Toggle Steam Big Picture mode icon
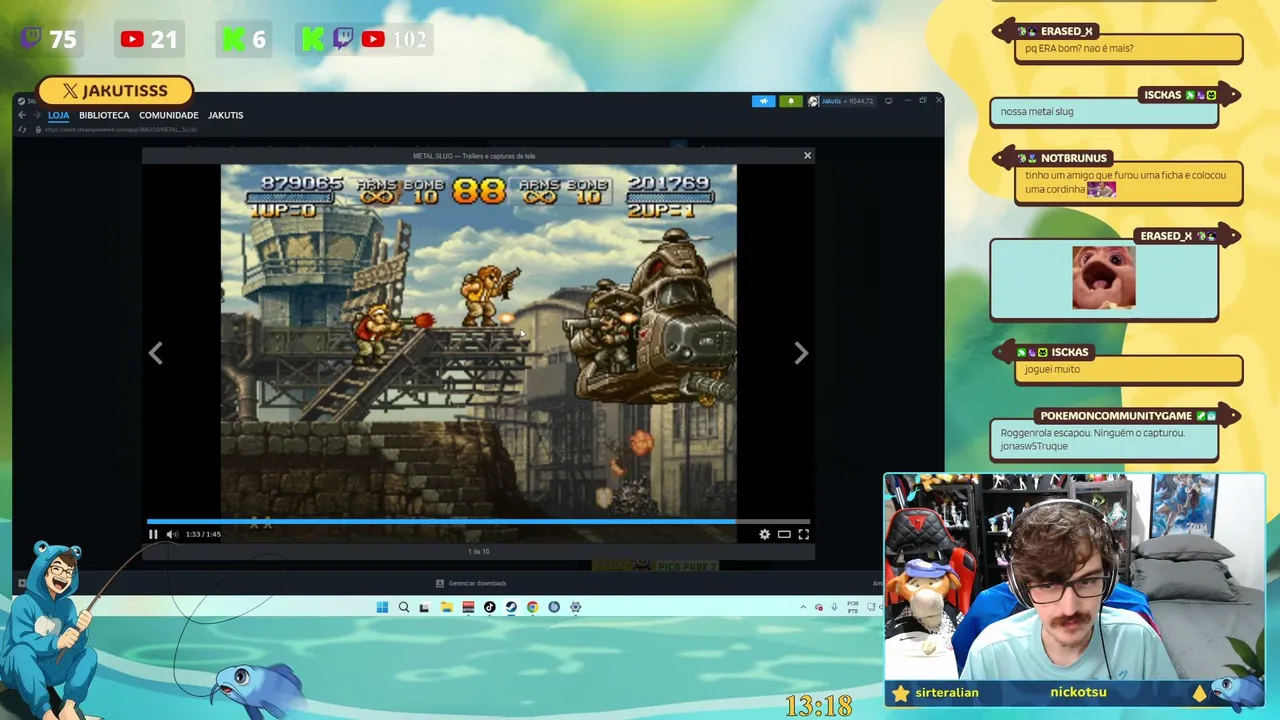Screen dimensions: 1280x720 [x=888, y=101]
